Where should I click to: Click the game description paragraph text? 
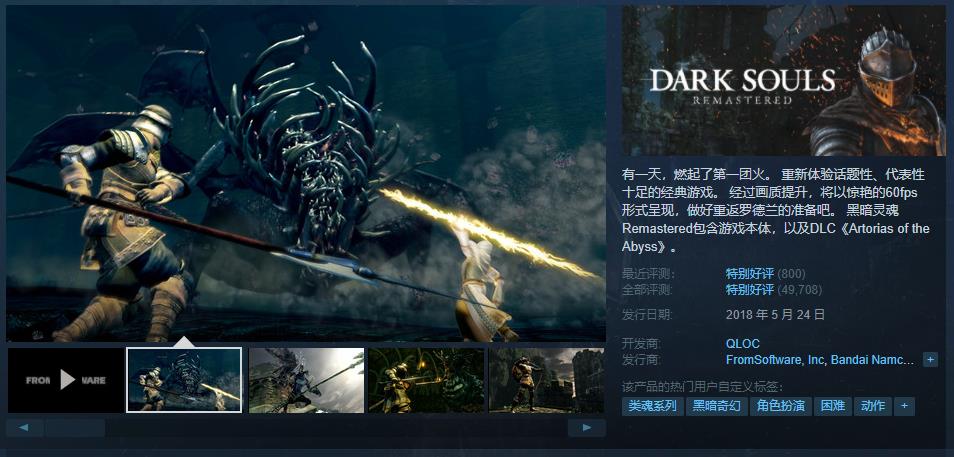tap(776, 211)
